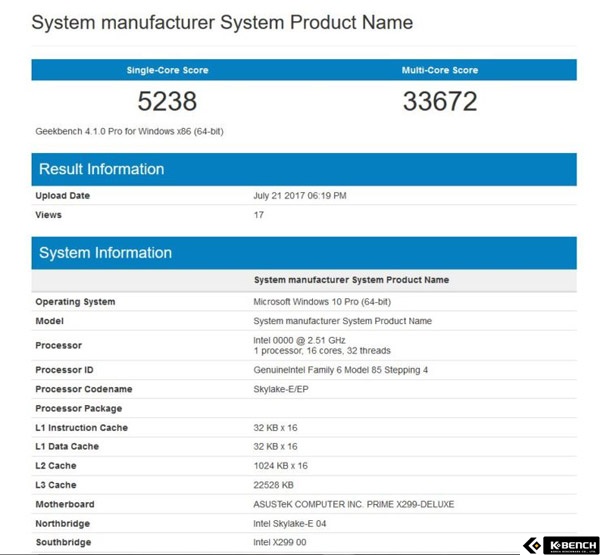Click the Upload Date label
600x555 pixels.
point(62,196)
